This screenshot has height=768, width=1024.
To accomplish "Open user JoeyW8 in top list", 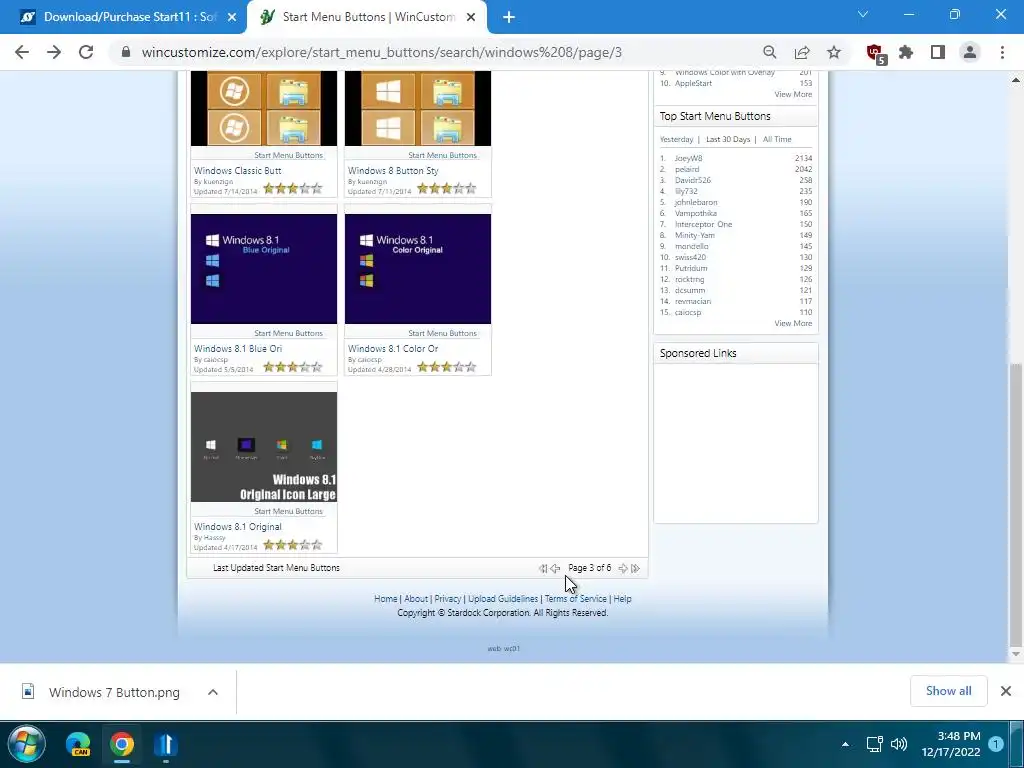I will 688,158.
